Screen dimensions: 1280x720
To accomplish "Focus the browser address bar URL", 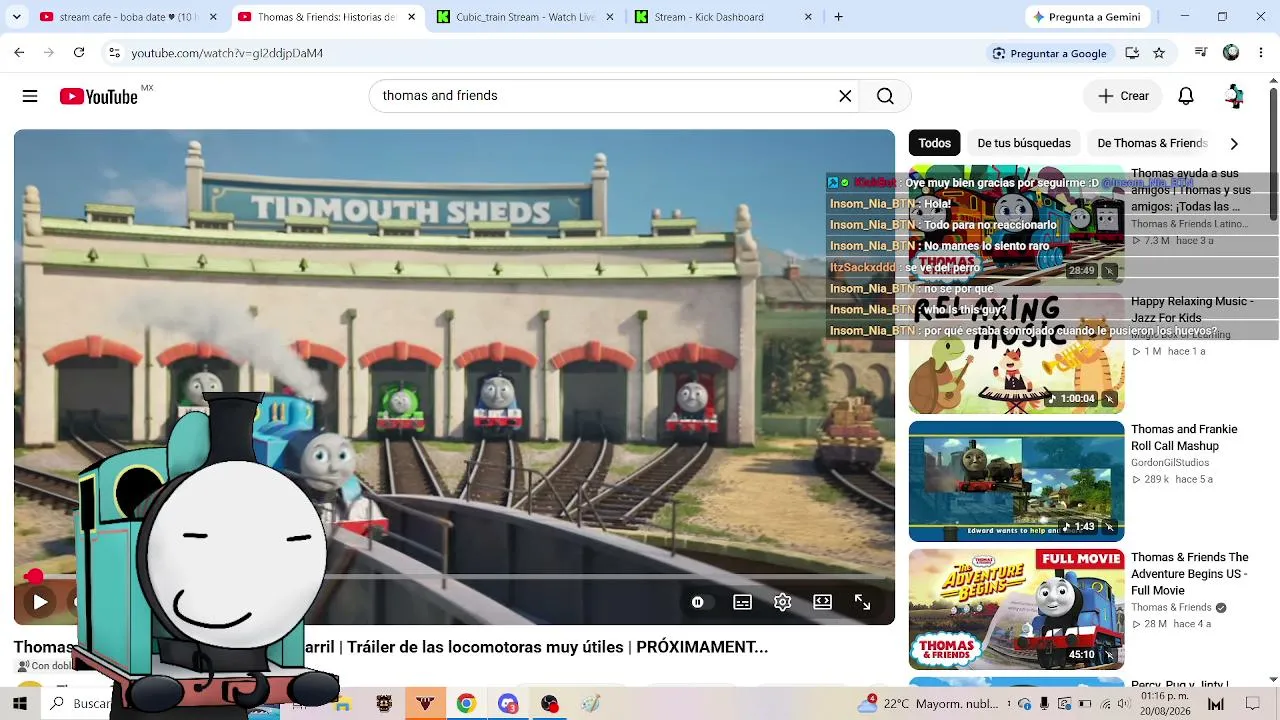I will point(227,53).
